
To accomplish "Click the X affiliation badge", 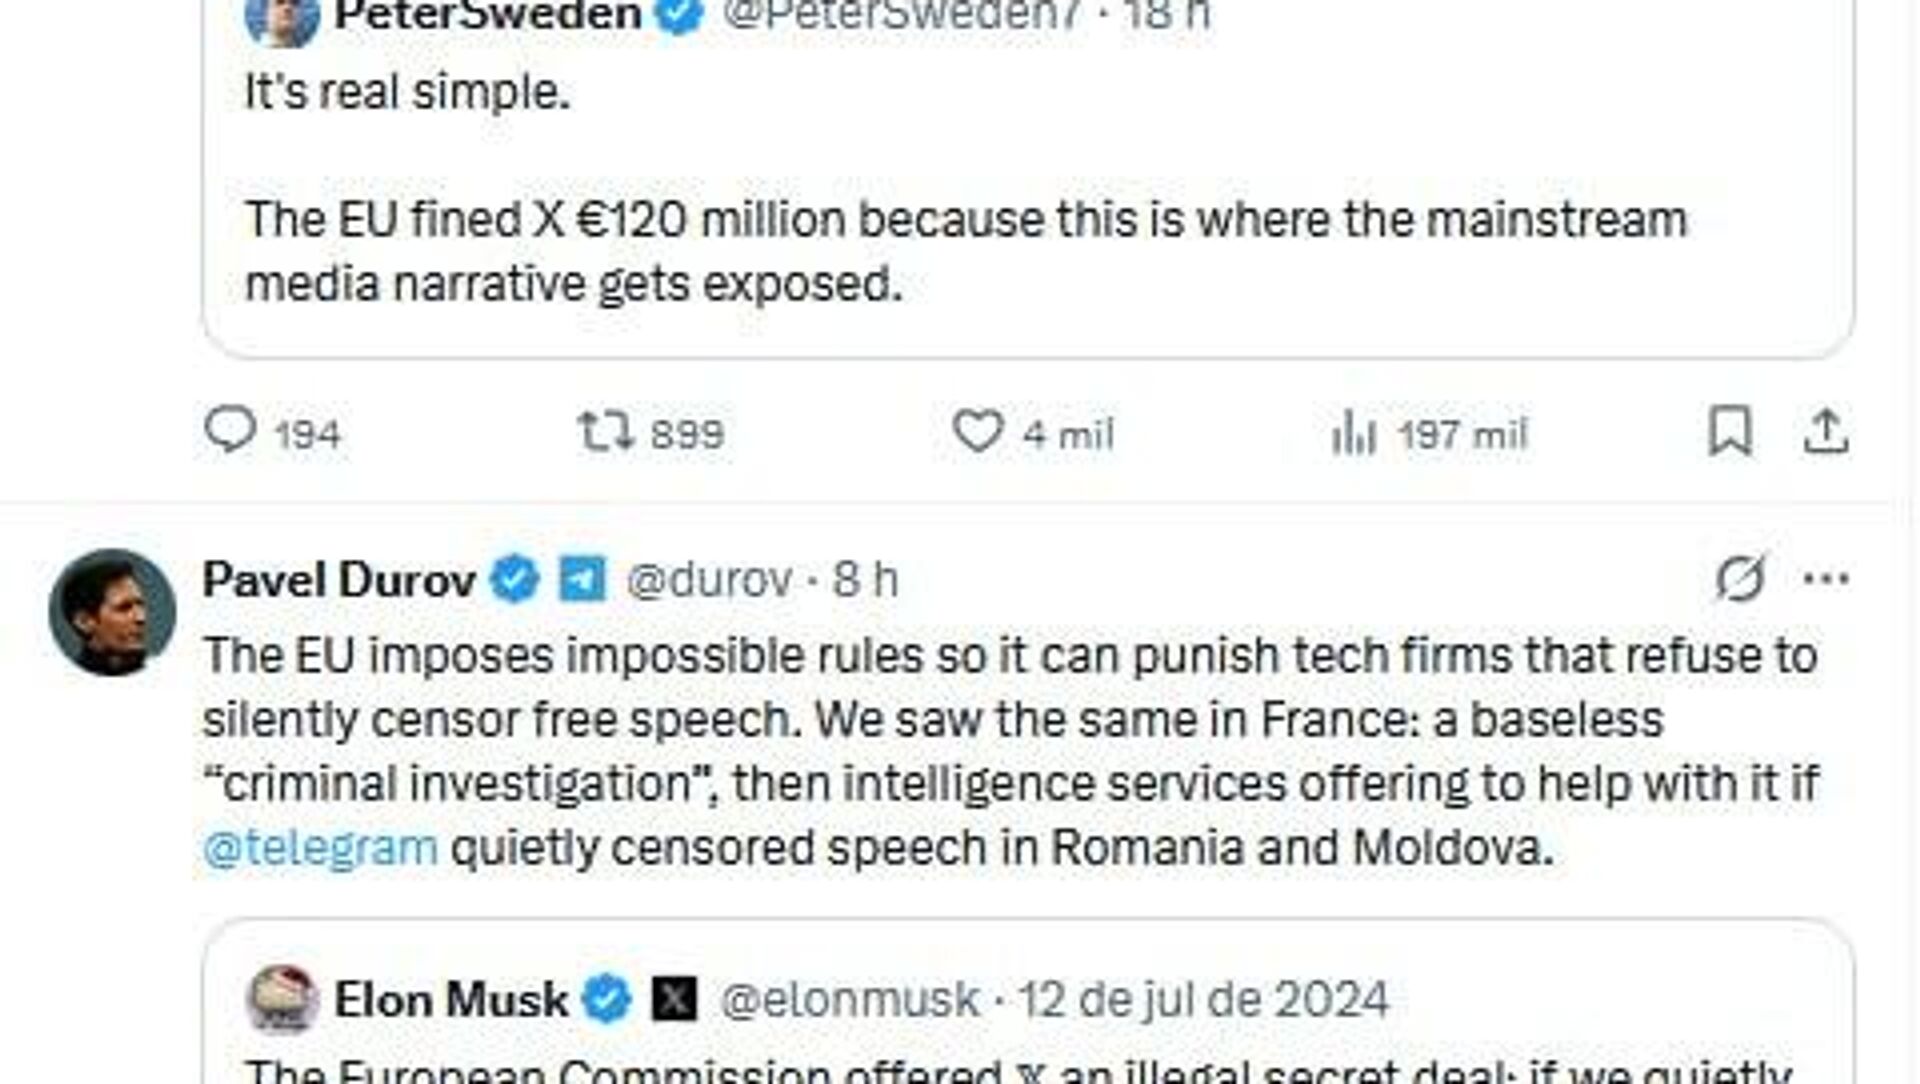I will [x=674, y=999].
